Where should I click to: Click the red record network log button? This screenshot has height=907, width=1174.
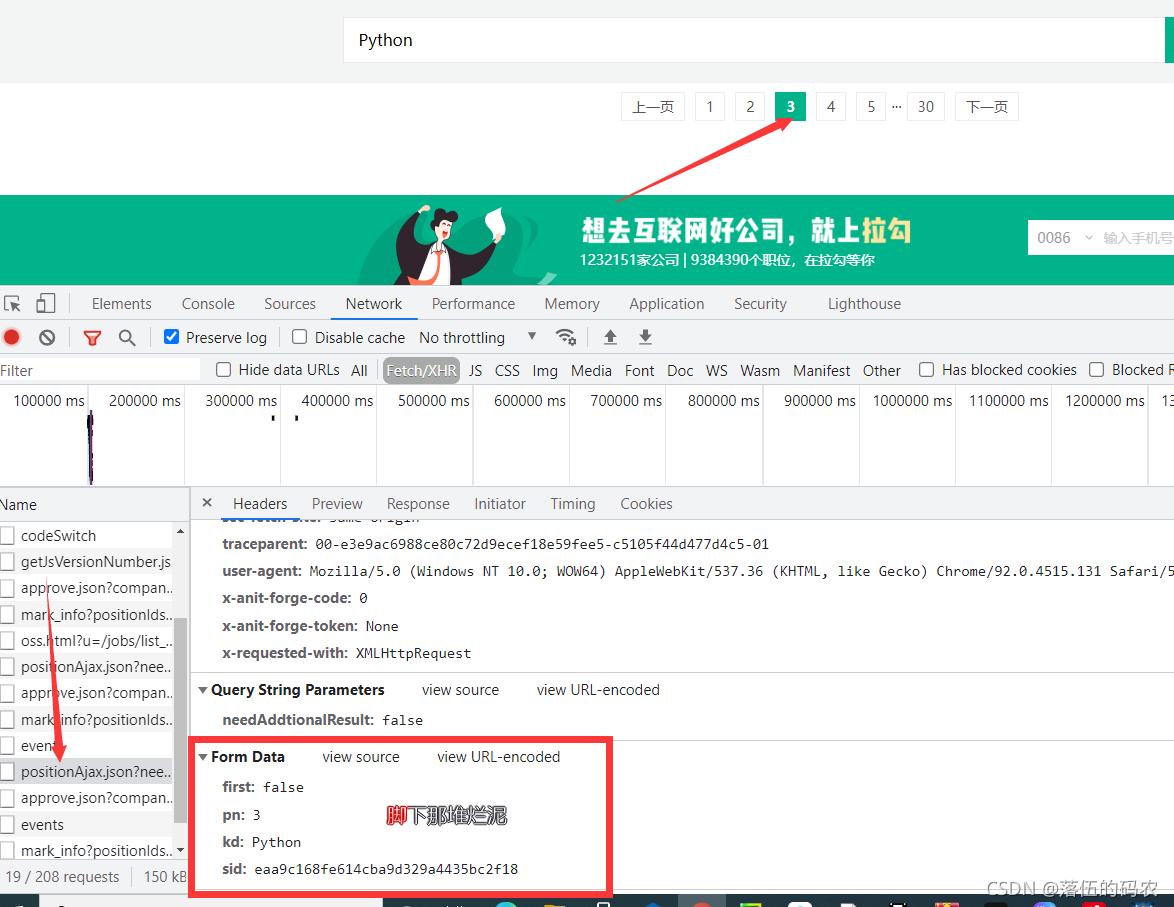(x=10, y=337)
